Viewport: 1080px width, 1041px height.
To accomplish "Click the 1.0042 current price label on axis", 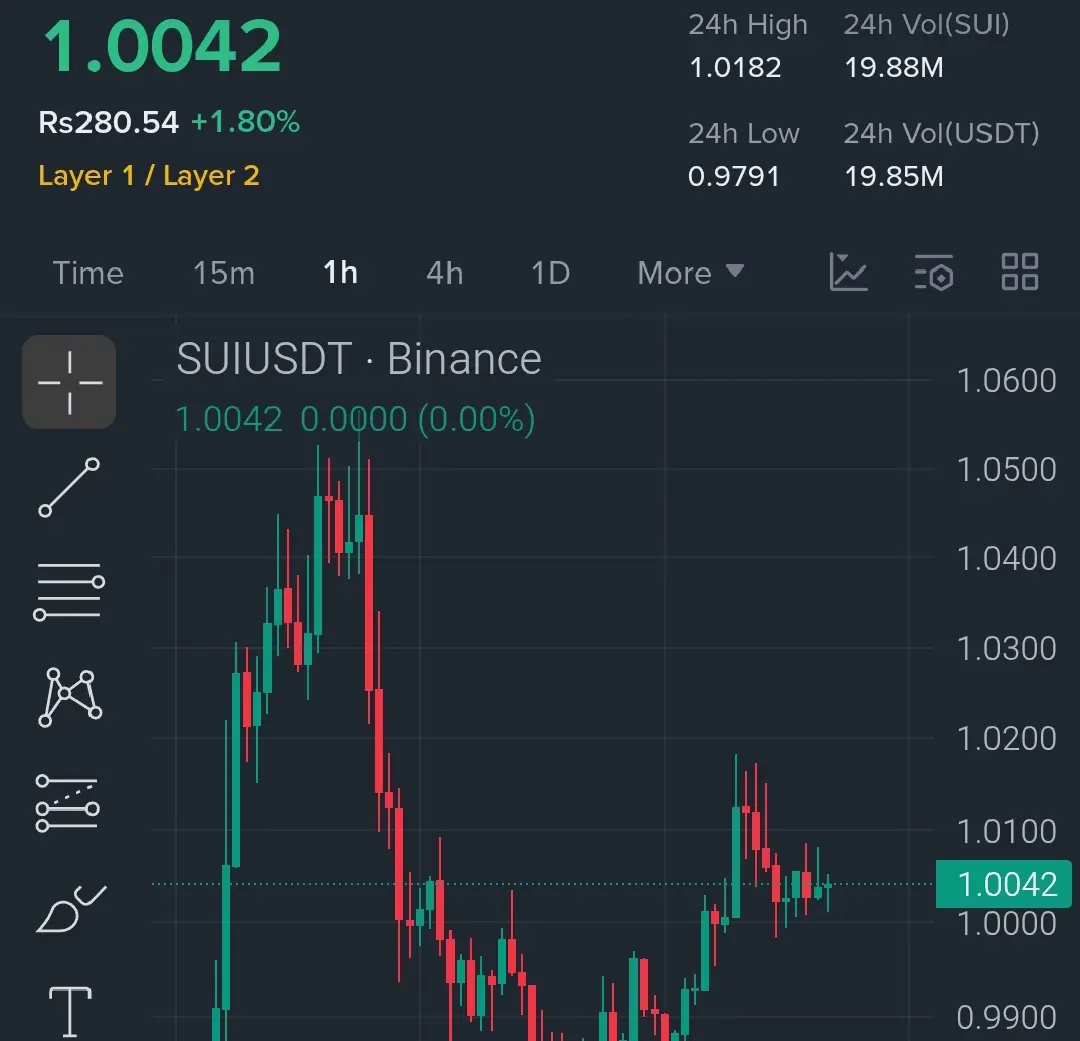I will pyautogui.click(x=1004, y=884).
